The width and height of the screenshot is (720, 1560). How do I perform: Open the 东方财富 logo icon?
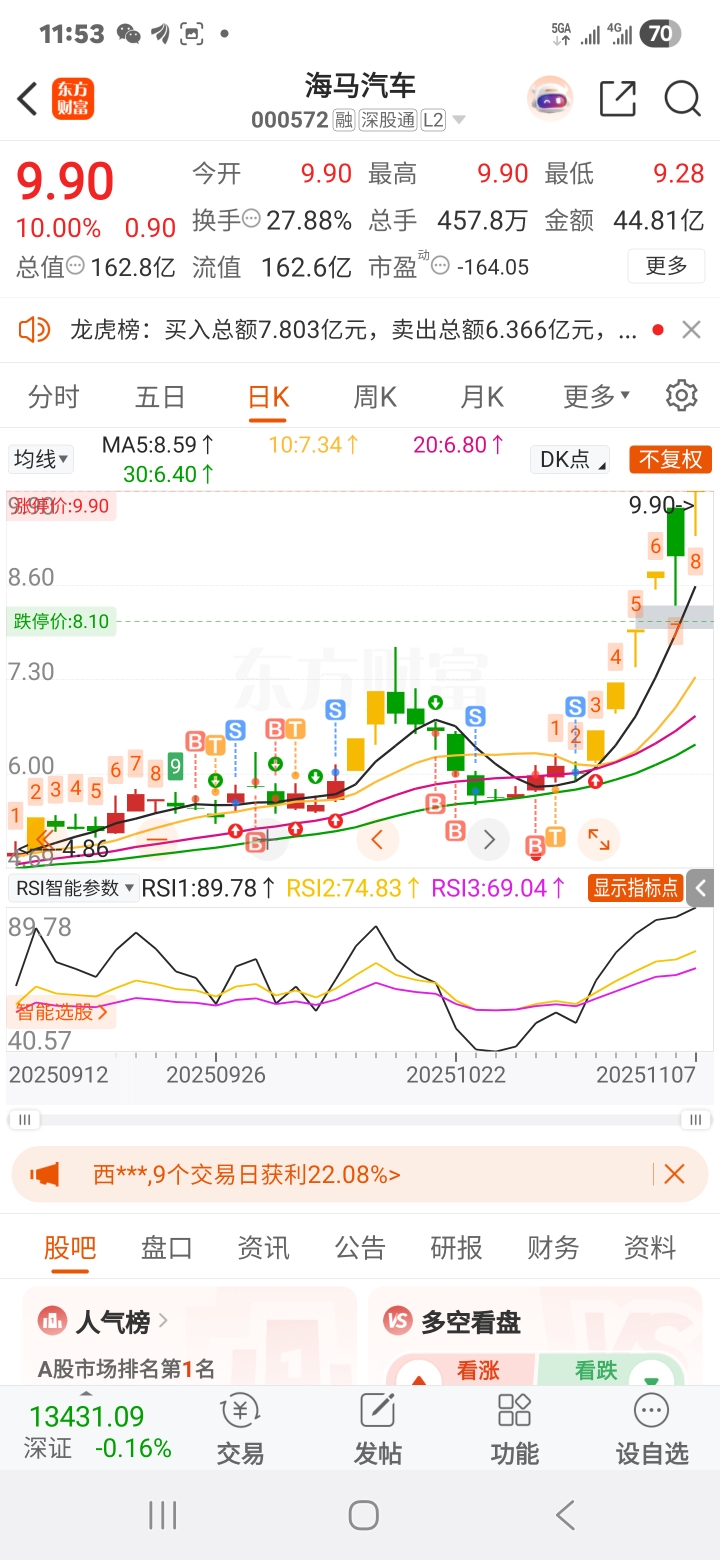[73, 99]
